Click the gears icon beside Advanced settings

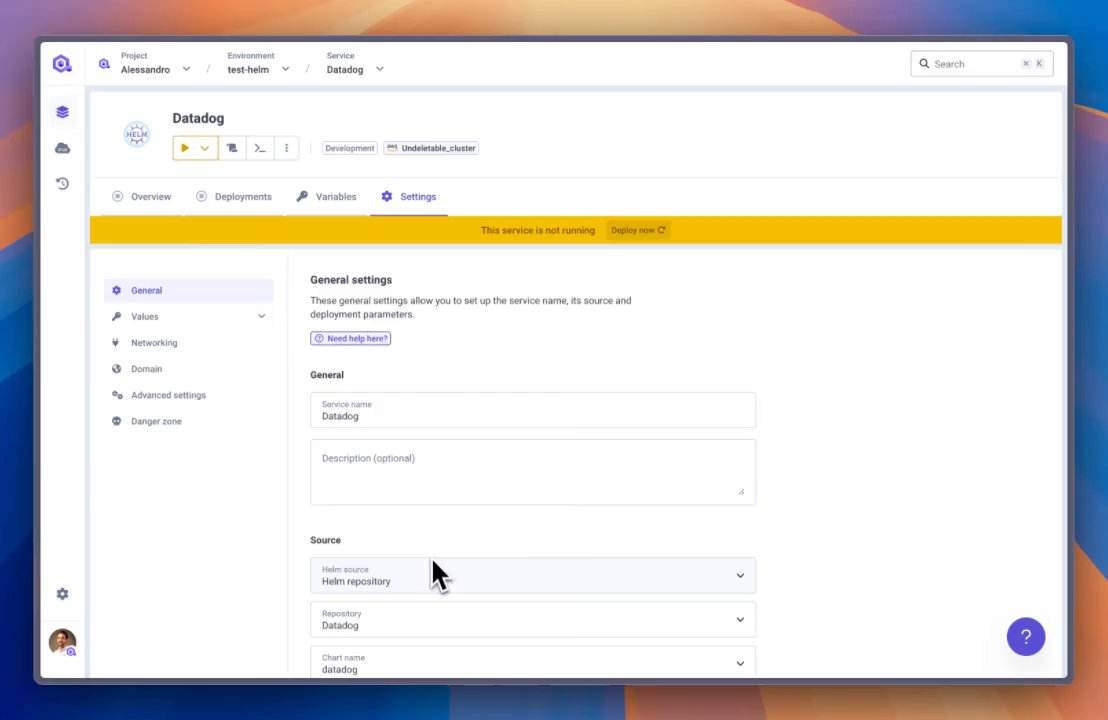click(117, 395)
